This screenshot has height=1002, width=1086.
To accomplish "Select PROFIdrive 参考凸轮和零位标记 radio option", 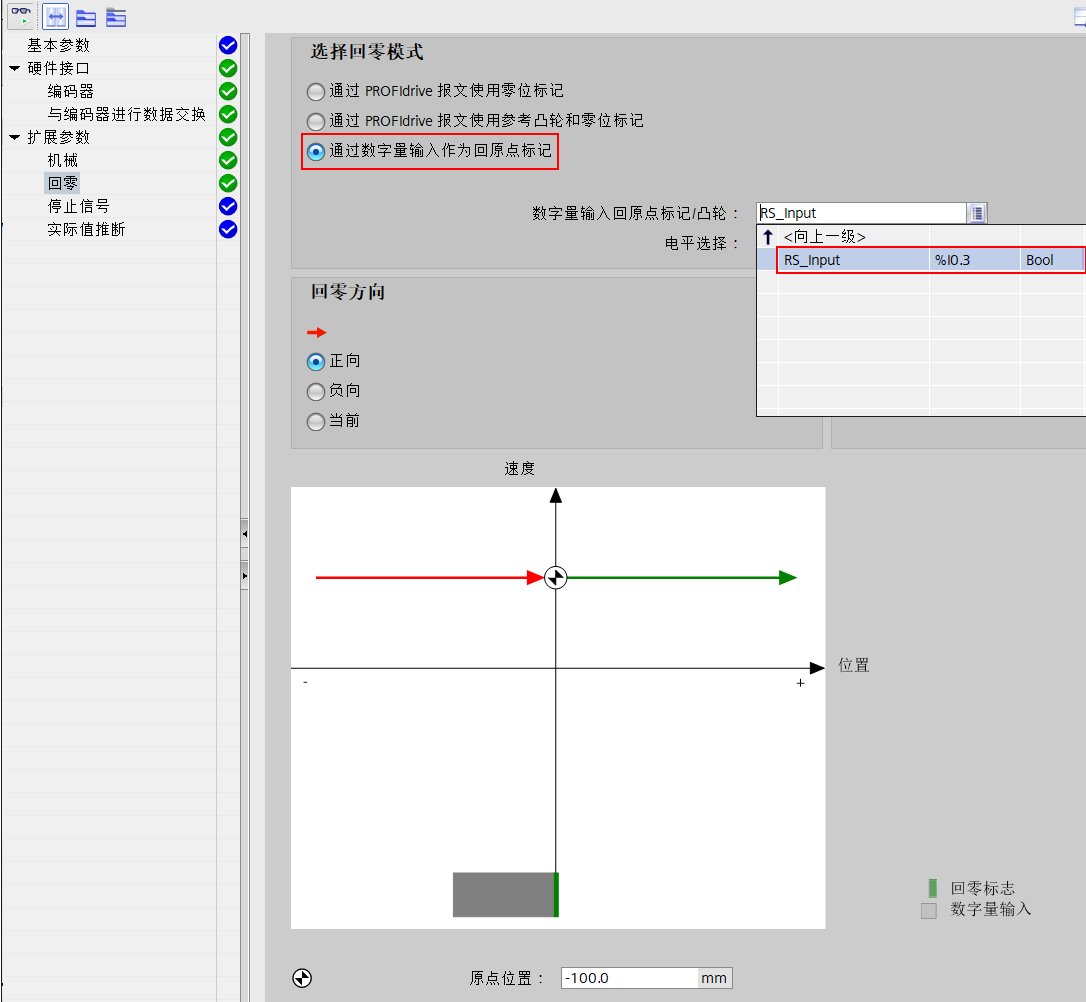I will (316, 121).
